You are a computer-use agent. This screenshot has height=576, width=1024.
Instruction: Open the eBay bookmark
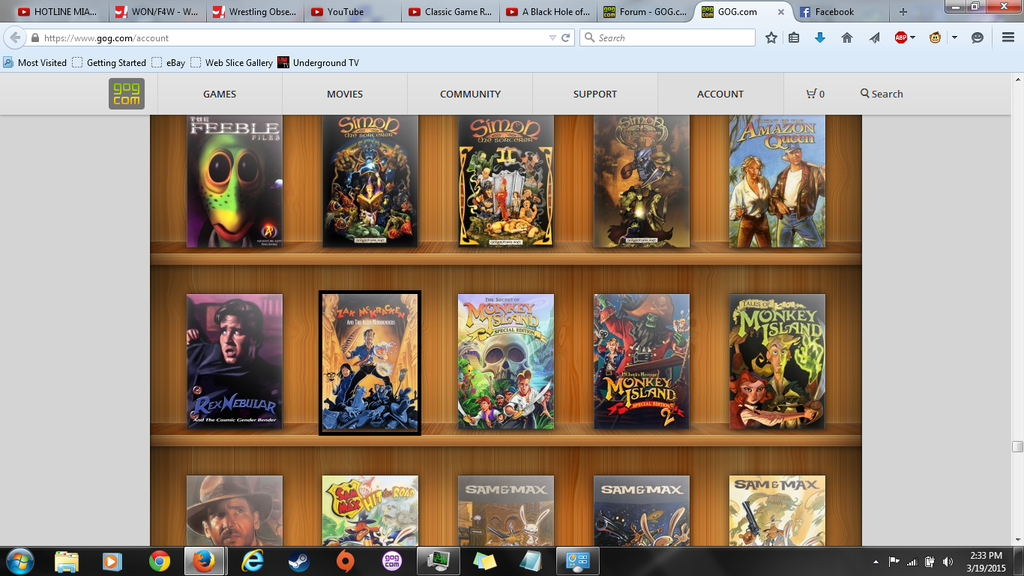coord(168,63)
